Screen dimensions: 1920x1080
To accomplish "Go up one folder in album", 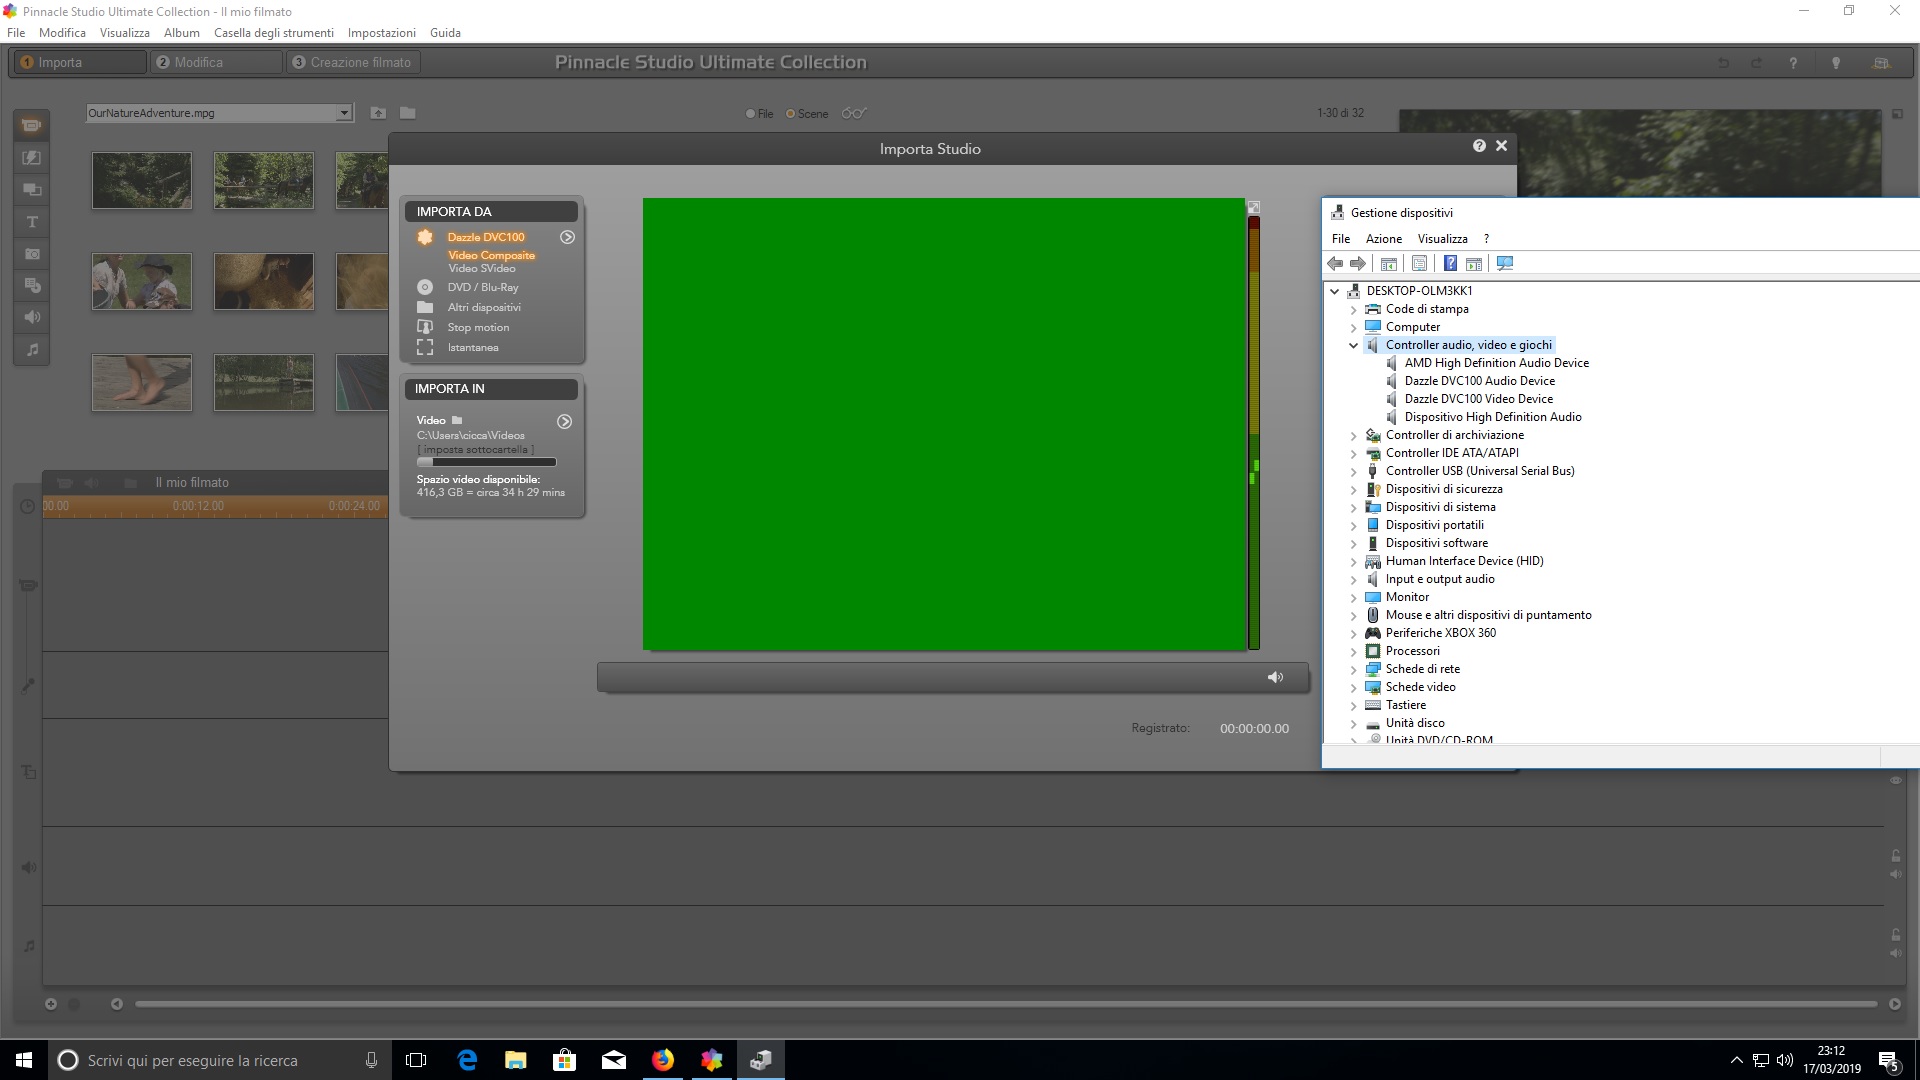I will [378, 113].
